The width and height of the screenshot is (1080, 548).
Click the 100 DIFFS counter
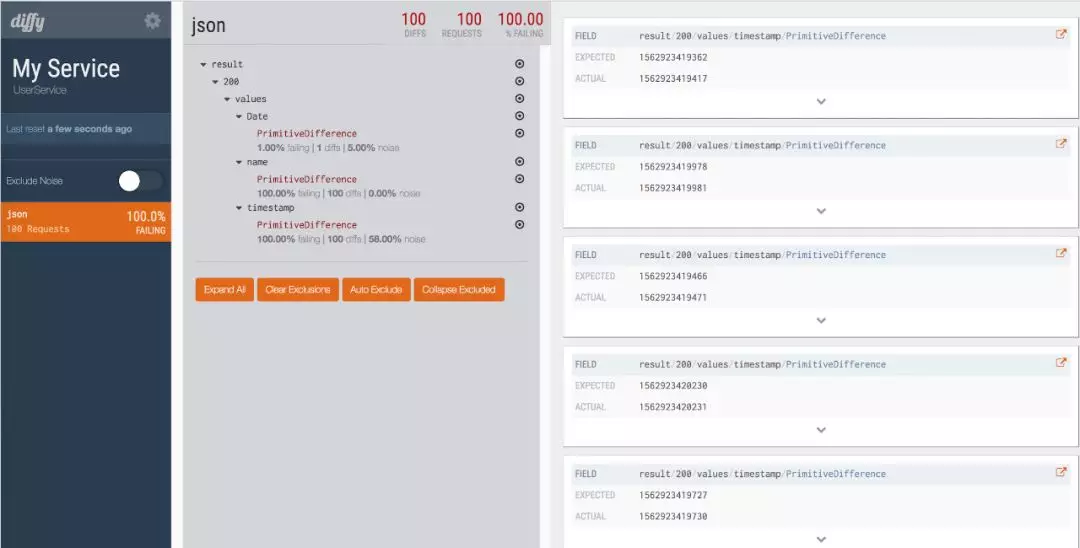coord(413,24)
